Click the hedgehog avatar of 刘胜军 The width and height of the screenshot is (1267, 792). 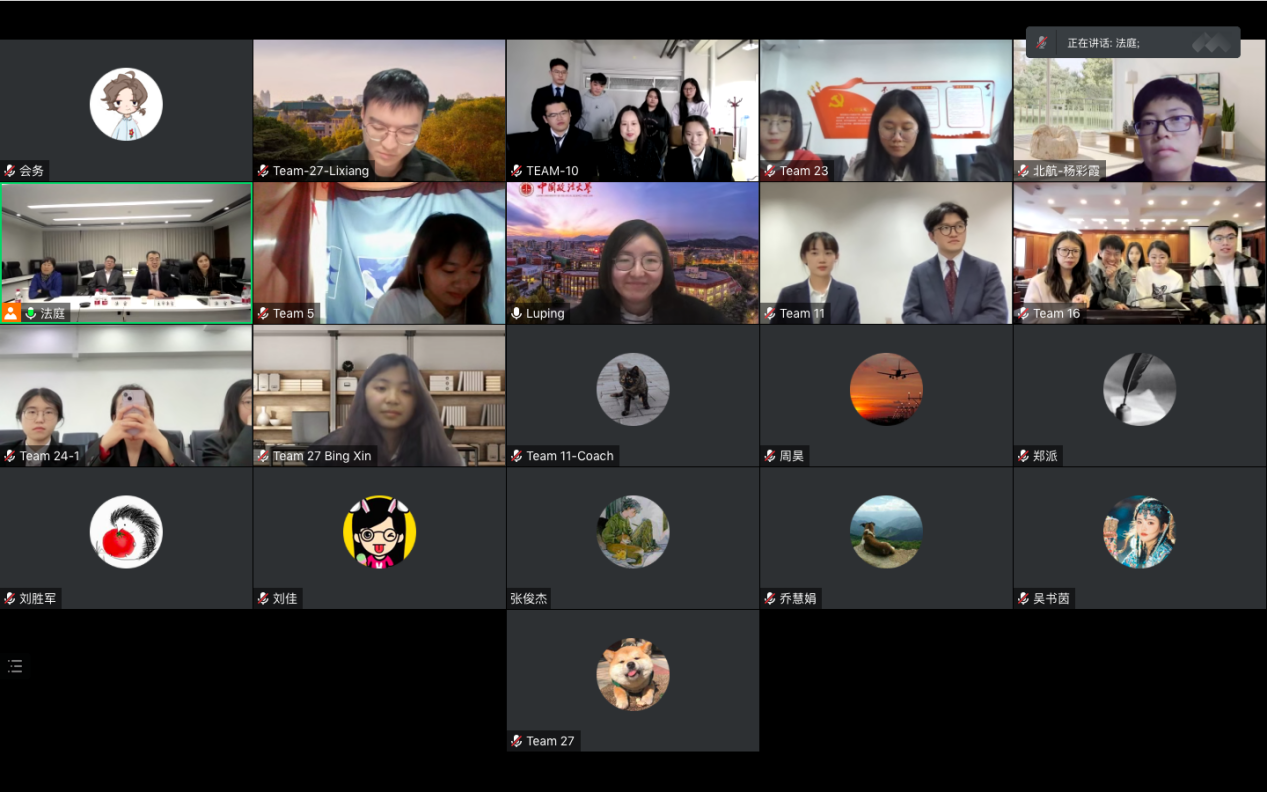coord(126,532)
